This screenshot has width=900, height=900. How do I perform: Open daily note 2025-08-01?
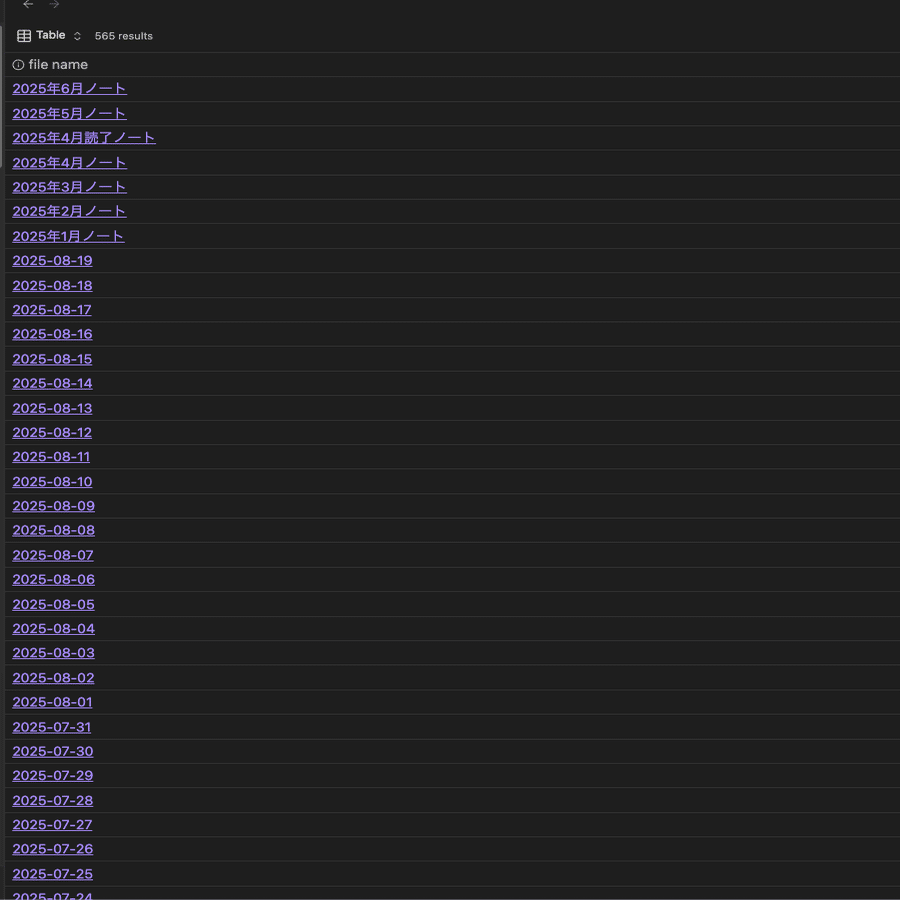[x=52, y=702]
